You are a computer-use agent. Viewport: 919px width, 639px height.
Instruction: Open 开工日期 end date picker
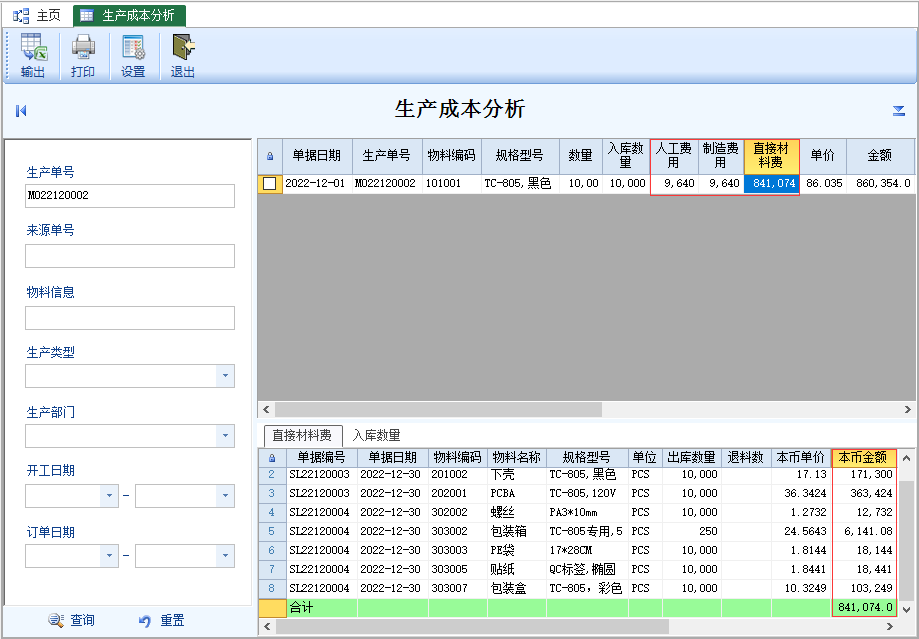click(x=225, y=496)
